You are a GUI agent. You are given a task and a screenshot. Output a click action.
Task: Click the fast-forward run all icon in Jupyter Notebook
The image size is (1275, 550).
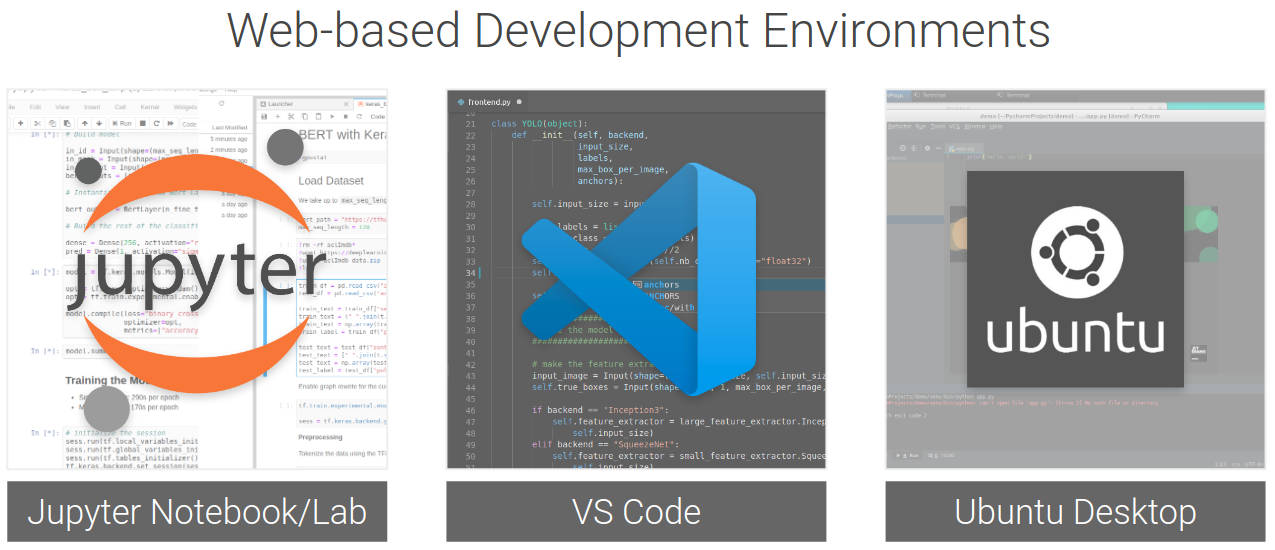click(170, 123)
